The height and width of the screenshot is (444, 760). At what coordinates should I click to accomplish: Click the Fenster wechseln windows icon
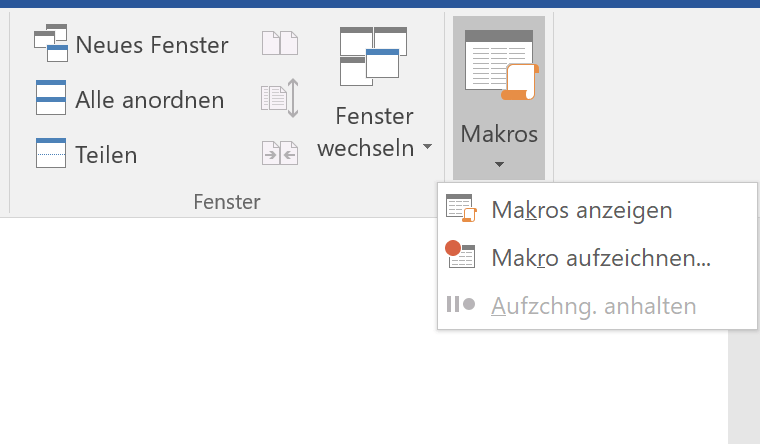click(x=373, y=56)
